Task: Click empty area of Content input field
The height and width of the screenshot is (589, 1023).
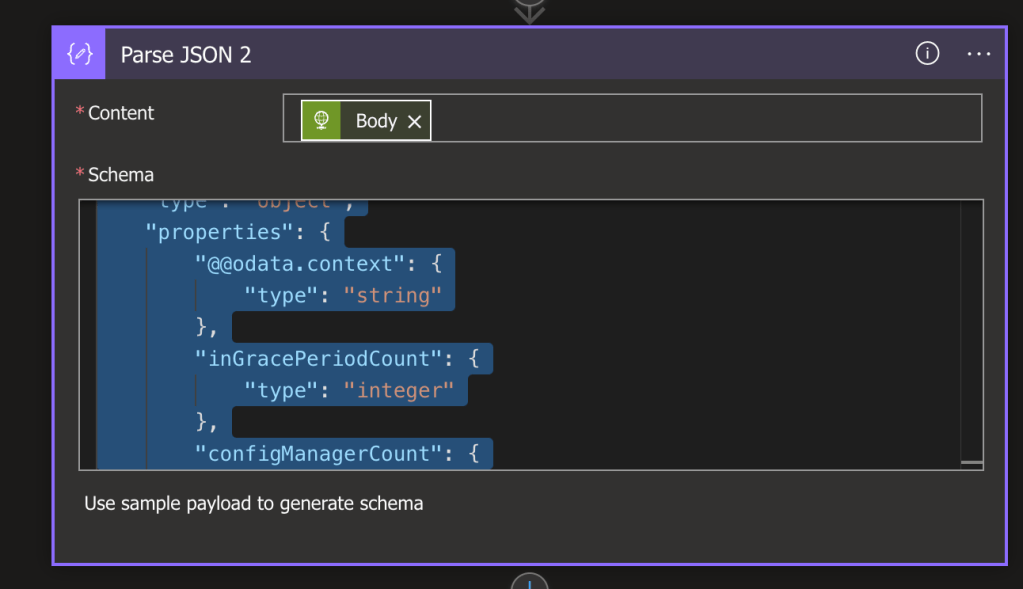Action: (x=700, y=119)
